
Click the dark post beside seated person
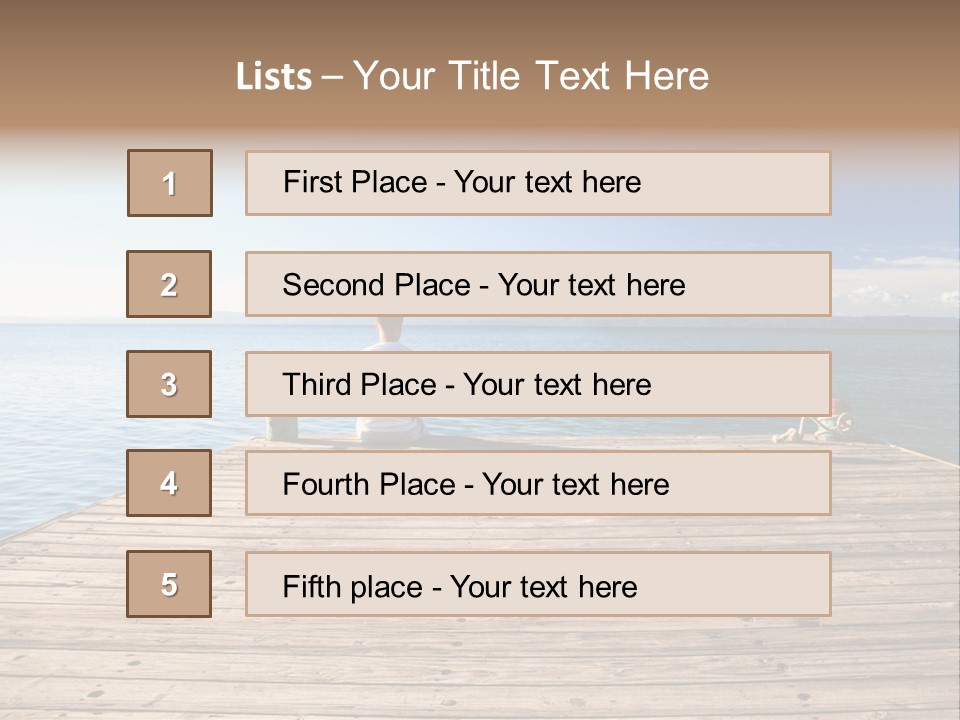pyautogui.click(x=283, y=428)
